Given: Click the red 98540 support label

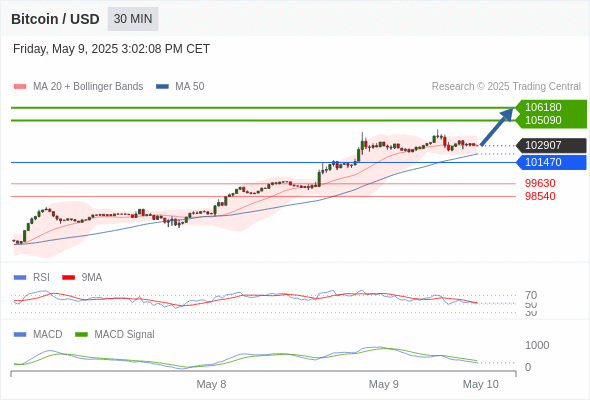Looking at the screenshot, I should point(540,196).
